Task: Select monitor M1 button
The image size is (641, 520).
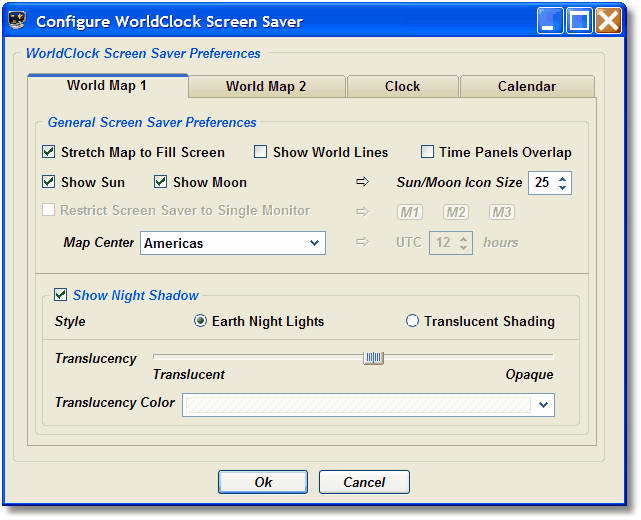Action: (410, 212)
